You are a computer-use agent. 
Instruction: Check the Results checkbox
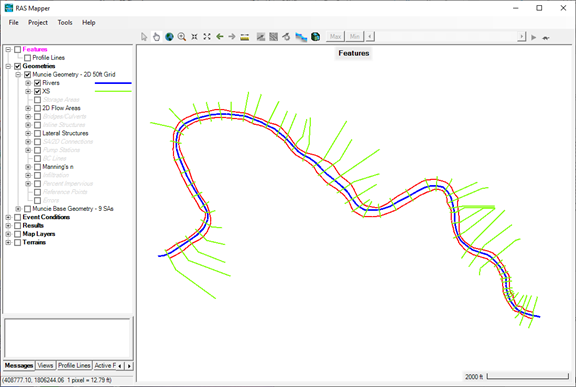coord(17,226)
